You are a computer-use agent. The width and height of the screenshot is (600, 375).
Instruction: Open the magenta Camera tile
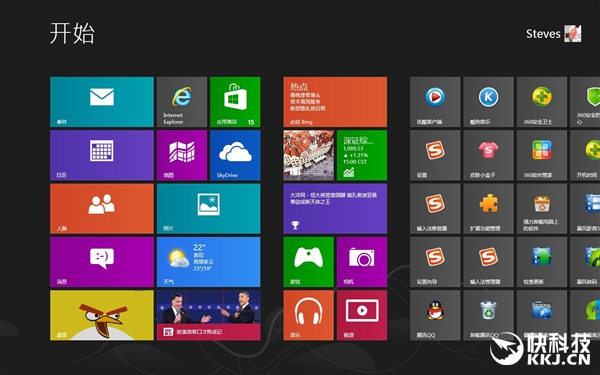click(362, 262)
